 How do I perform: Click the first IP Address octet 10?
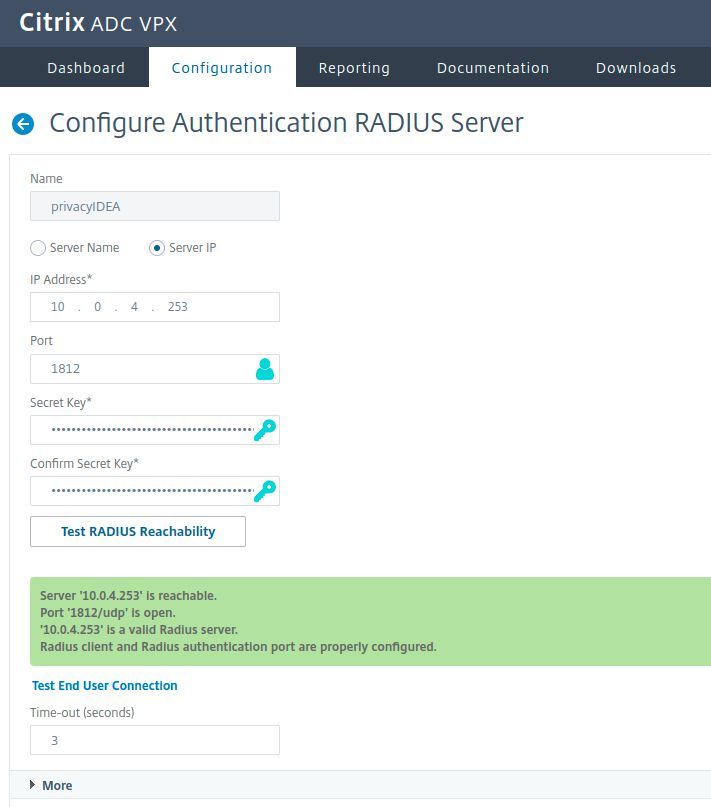pyautogui.click(x=58, y=307)
